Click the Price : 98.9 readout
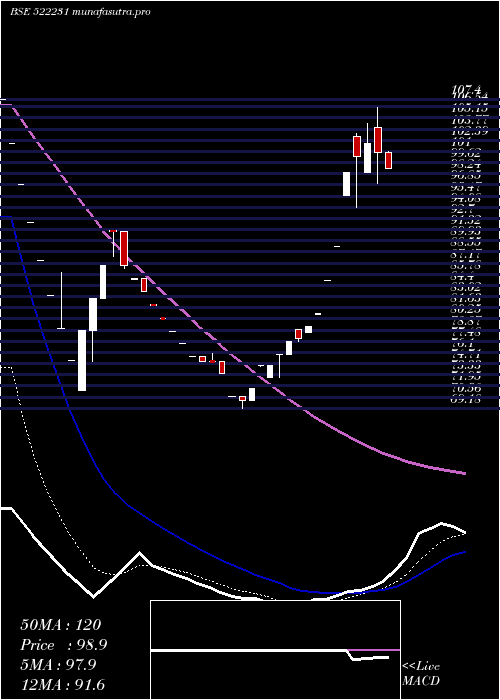Screen dimensions: 500x700 tap(63, 645)
